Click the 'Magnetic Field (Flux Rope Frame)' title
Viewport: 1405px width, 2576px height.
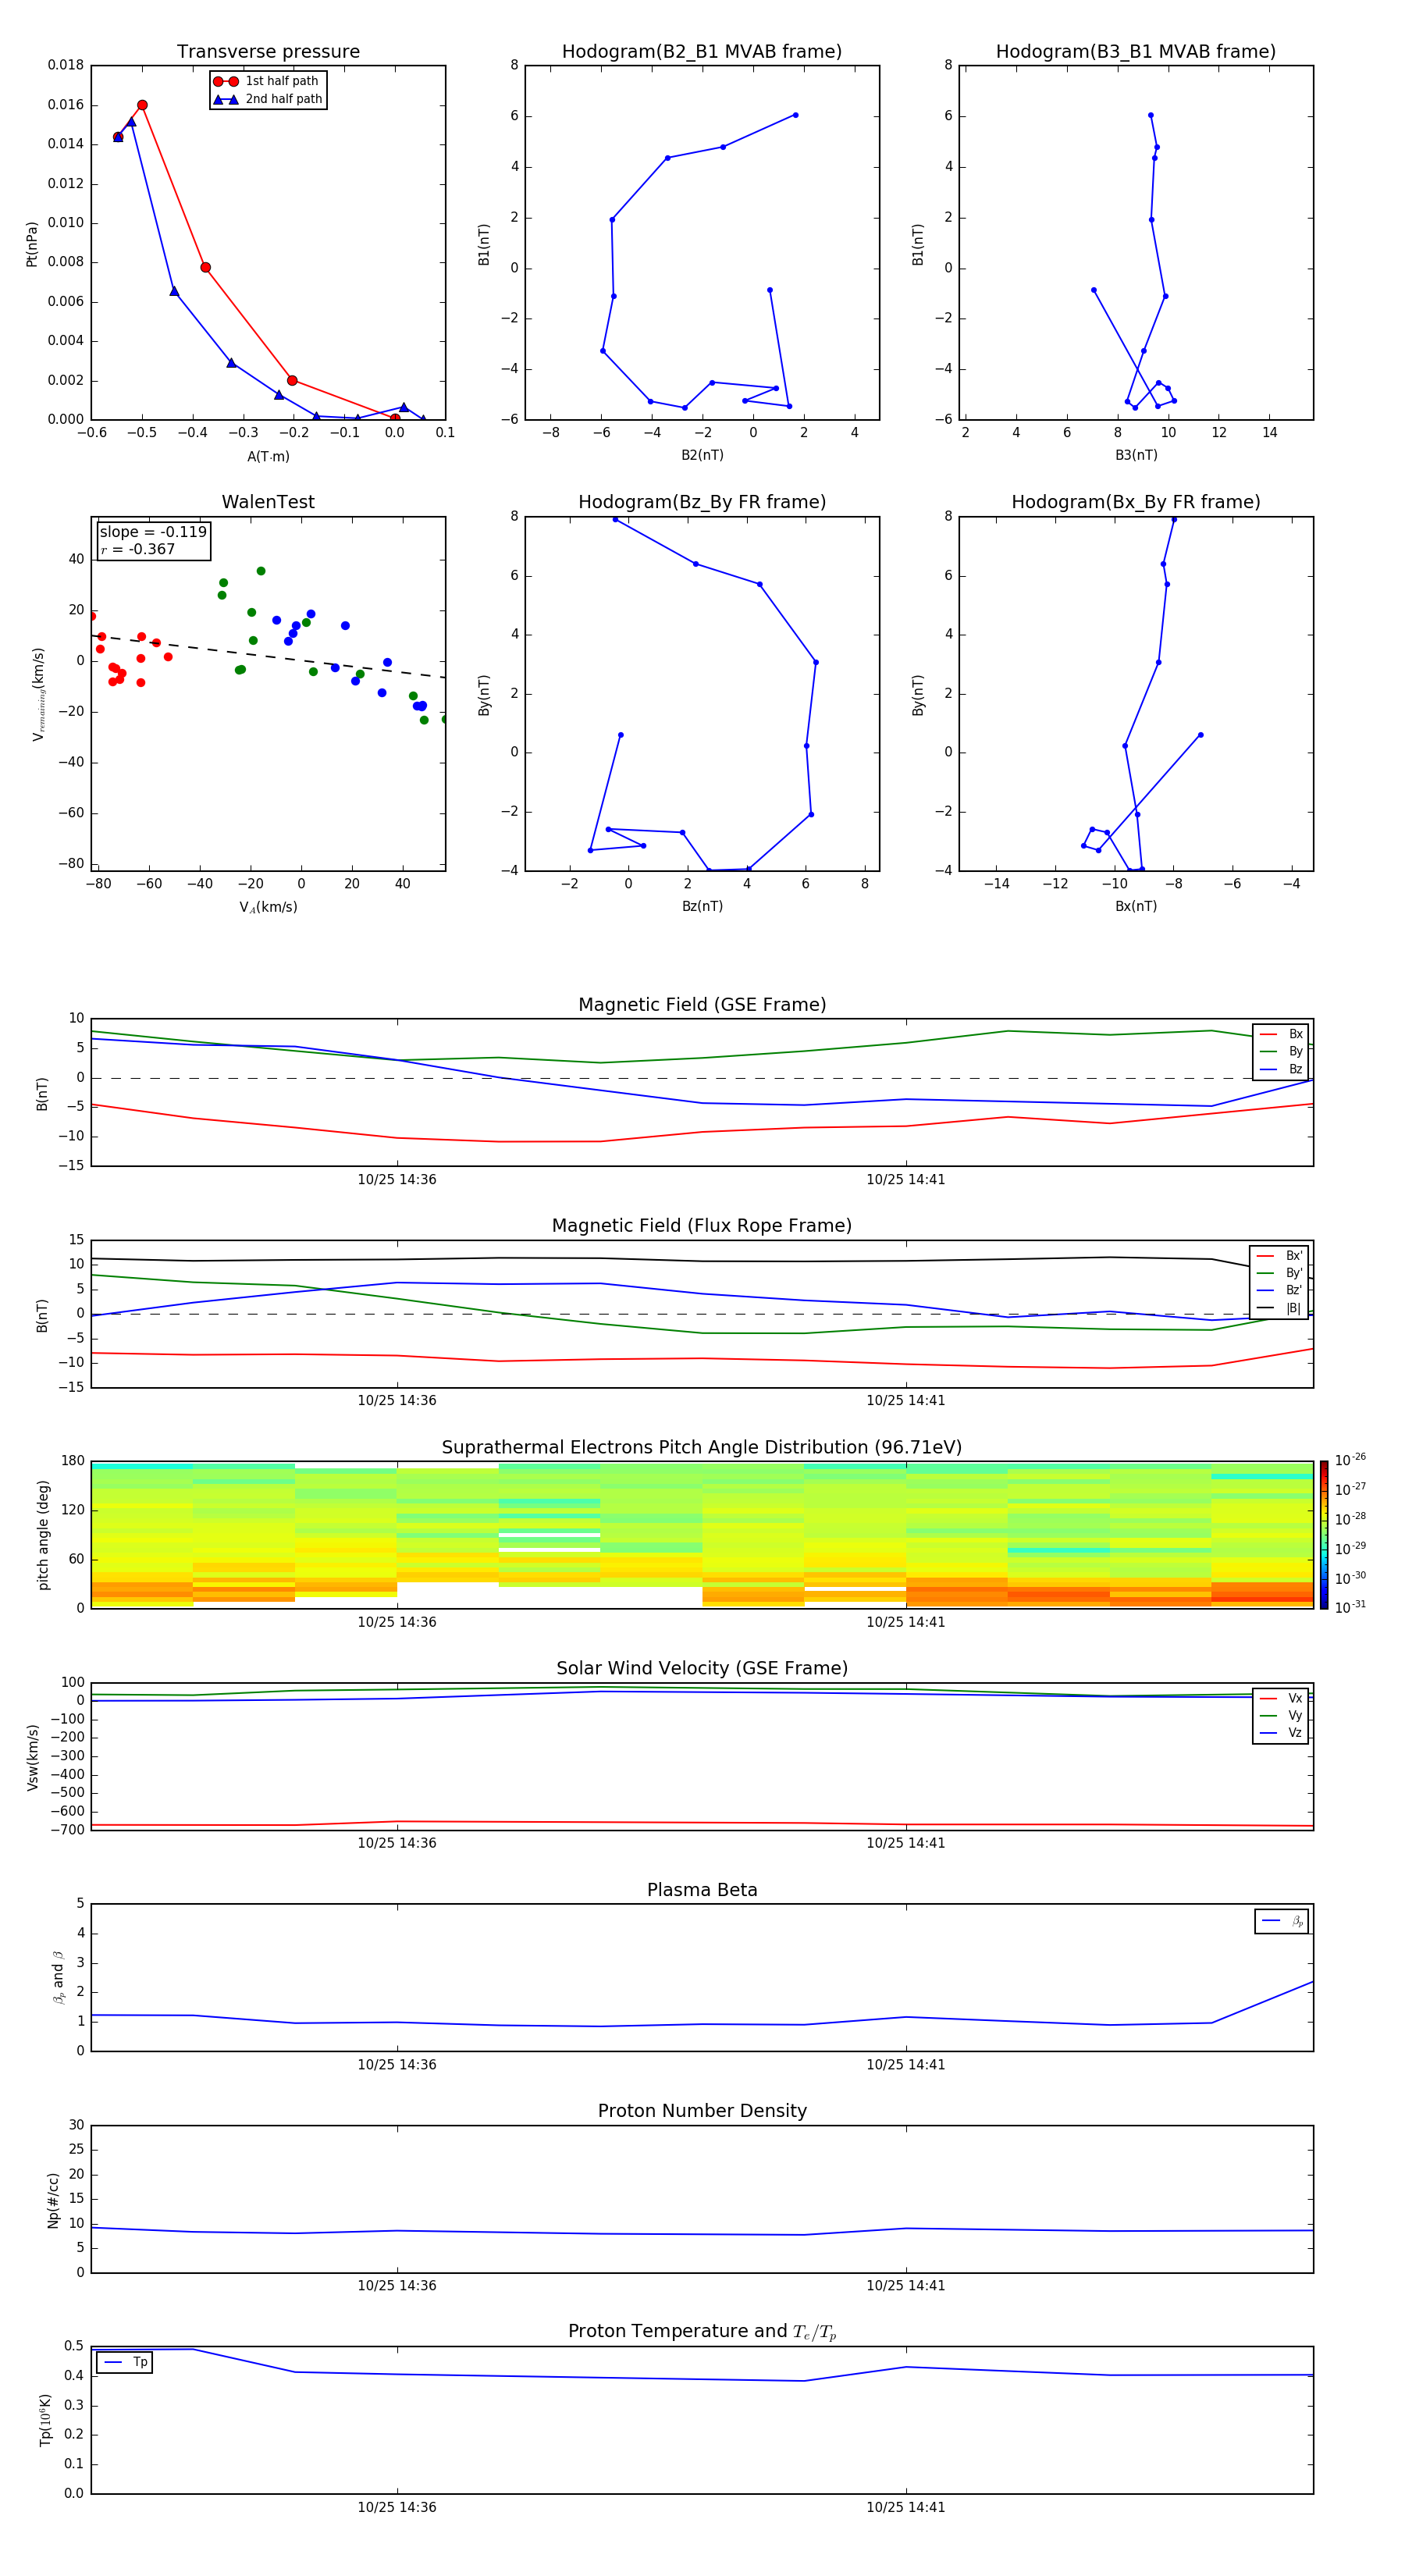point(702,1226)
